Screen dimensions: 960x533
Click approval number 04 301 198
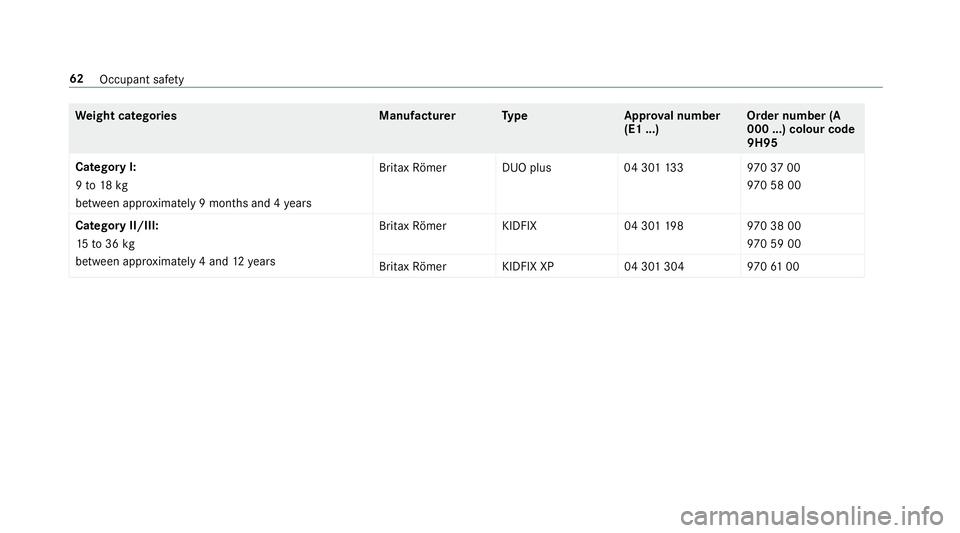[x=653, y=226]
